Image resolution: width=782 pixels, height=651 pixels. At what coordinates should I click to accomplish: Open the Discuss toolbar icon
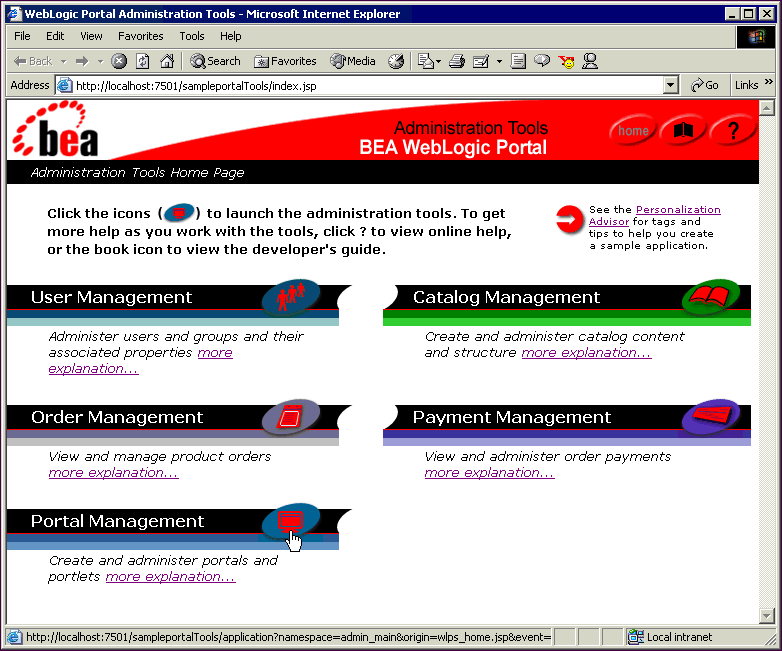pos(542,61)
